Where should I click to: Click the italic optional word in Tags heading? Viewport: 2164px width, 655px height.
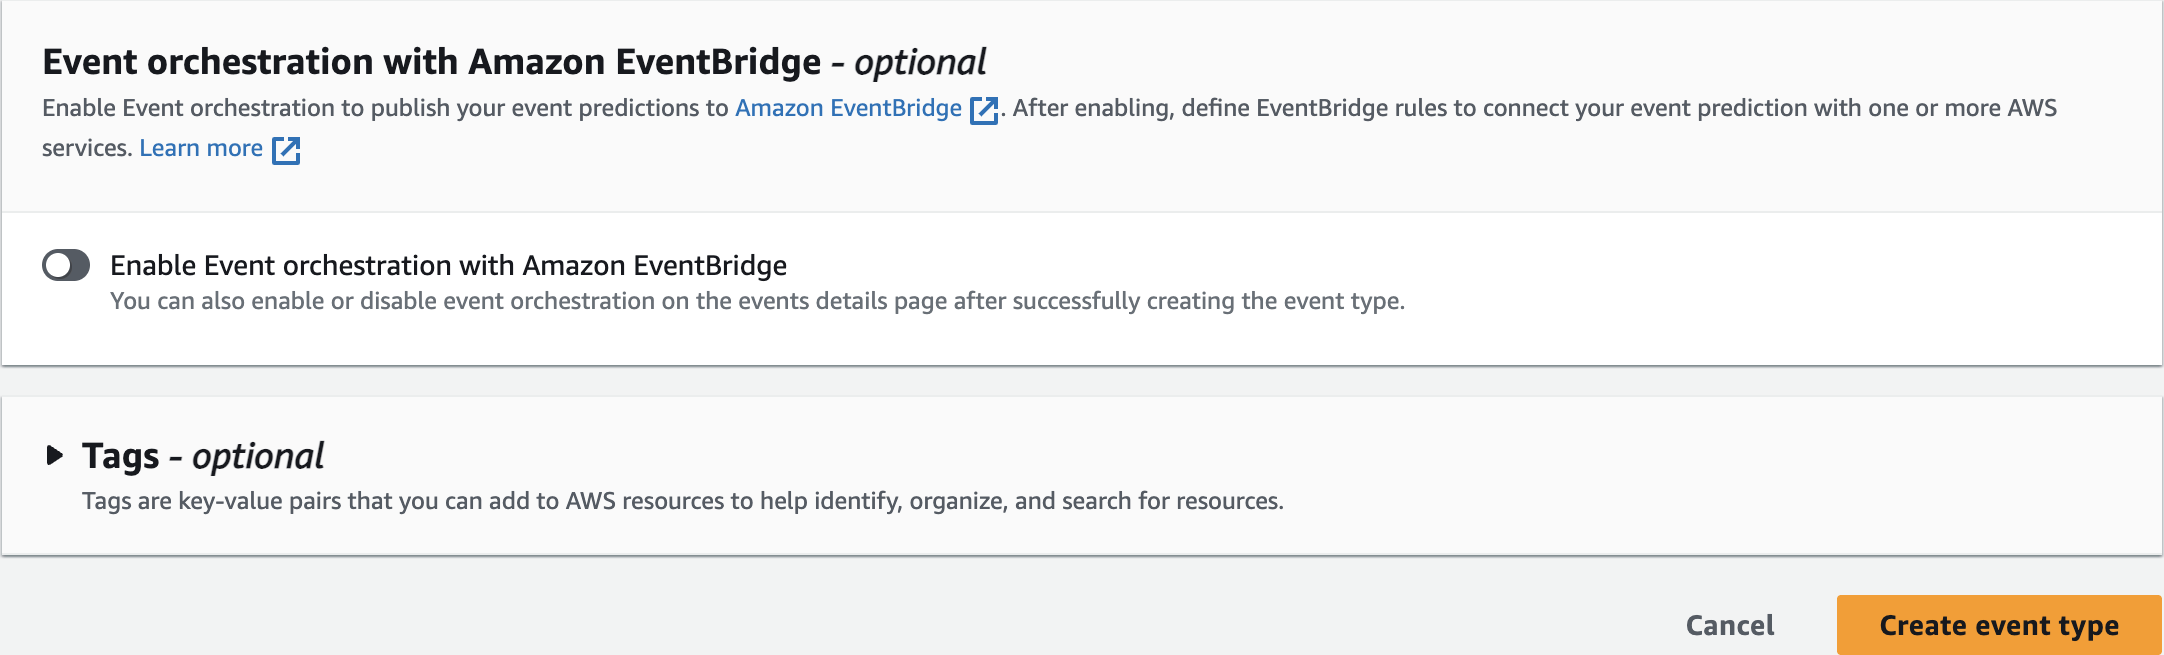click(x=258, y=456)
